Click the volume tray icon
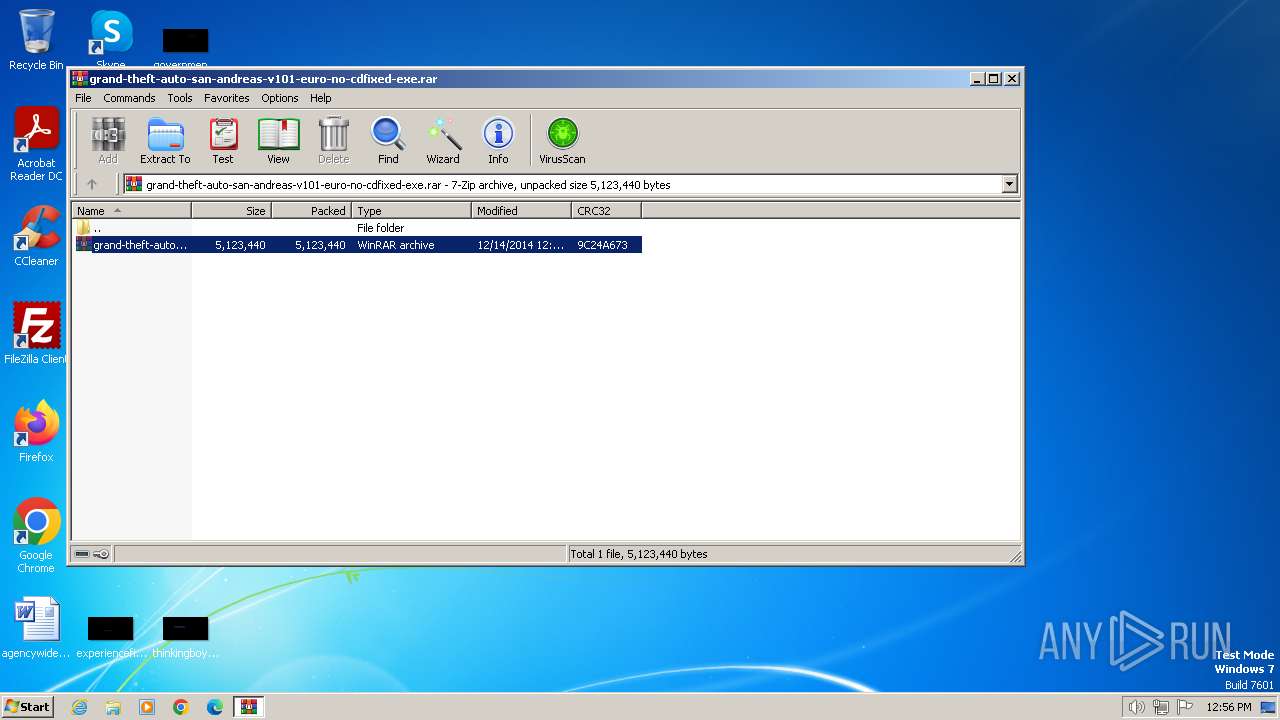The height and width of the screenshot is (720, 1280). [1136, 707]
